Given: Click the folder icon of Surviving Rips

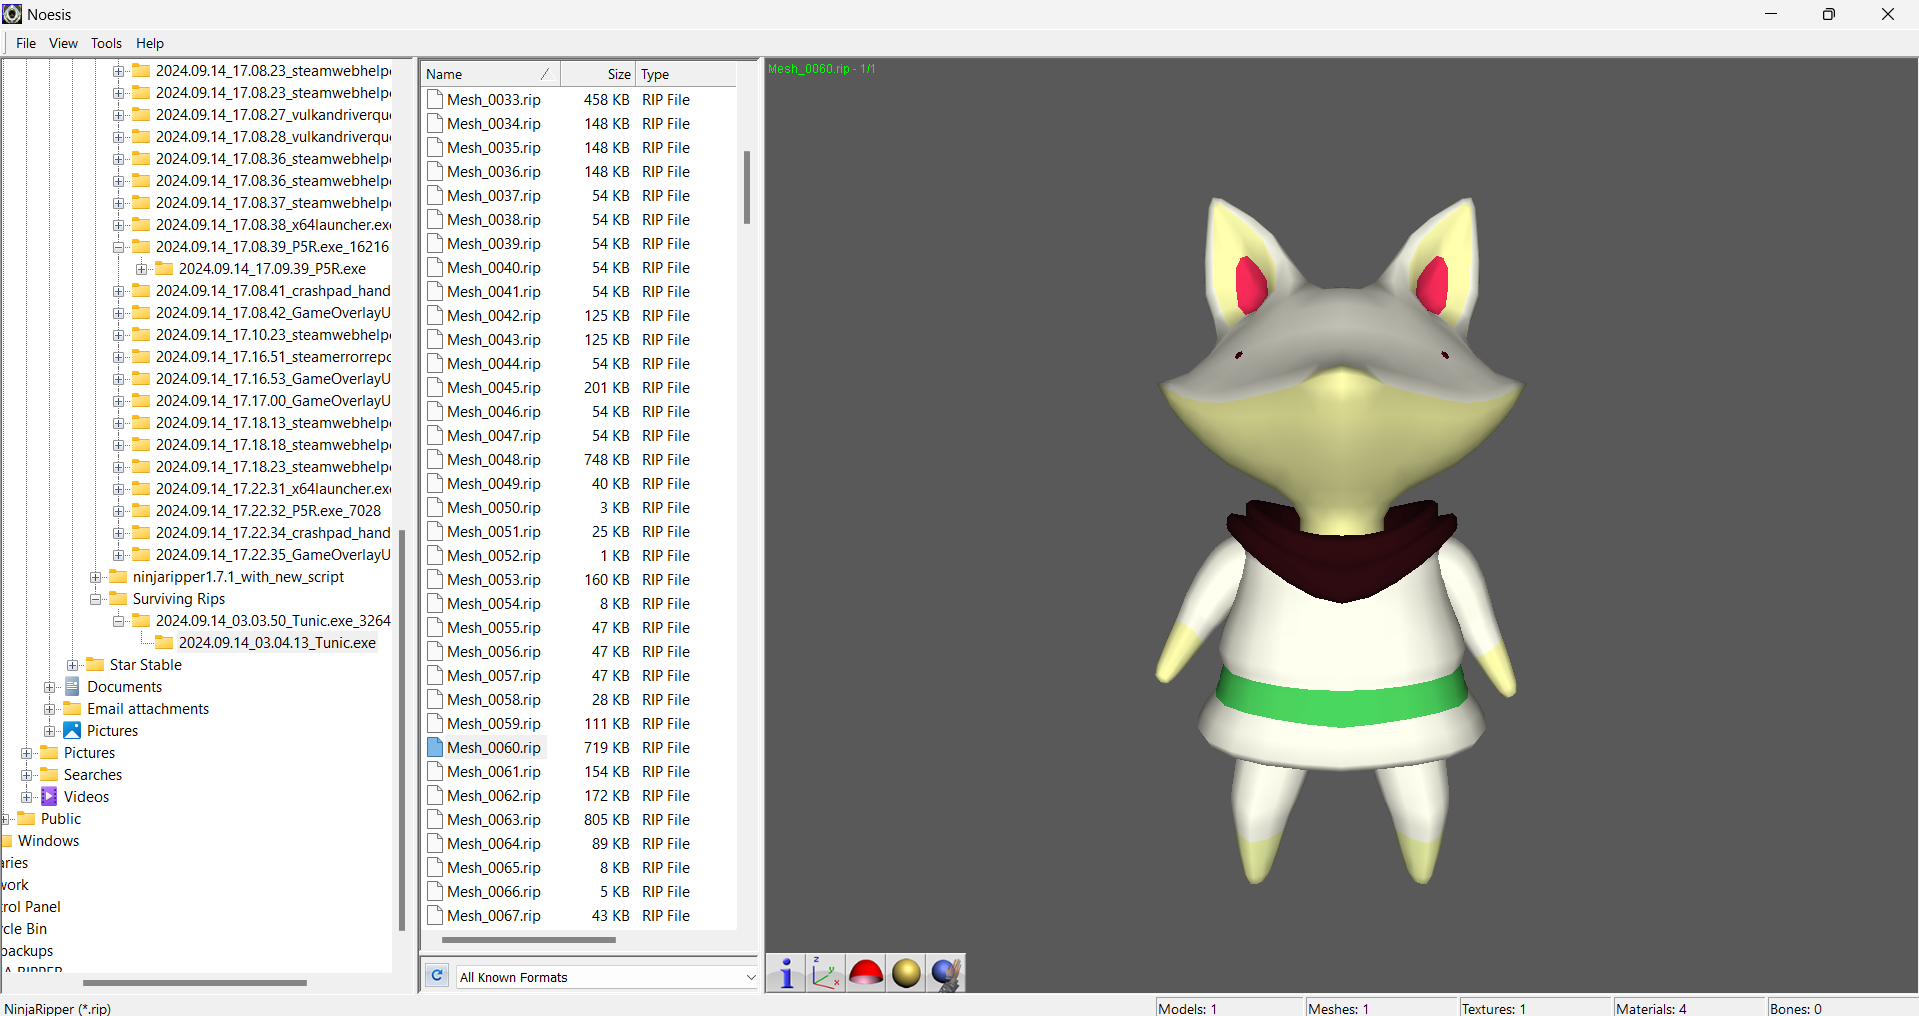Looking at the screenshot, I should click(x=118, y=598).
